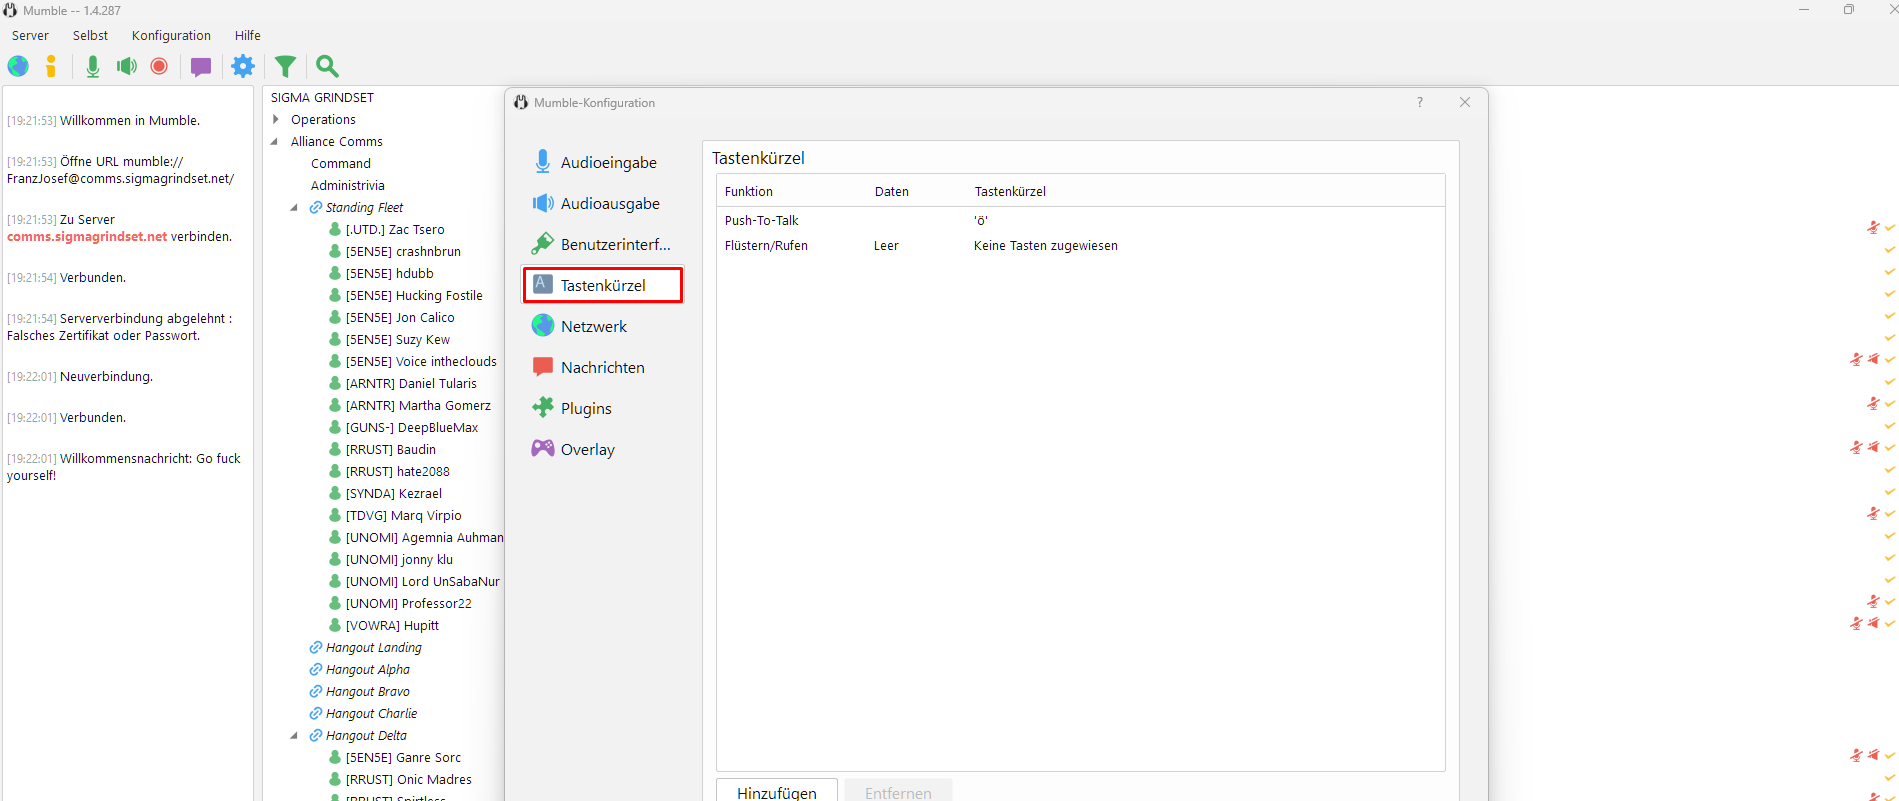The height and width of the screenshot is (801, 1899).
Task: Click the comms.sigmagrindset.net link in log
Action: 87,237
